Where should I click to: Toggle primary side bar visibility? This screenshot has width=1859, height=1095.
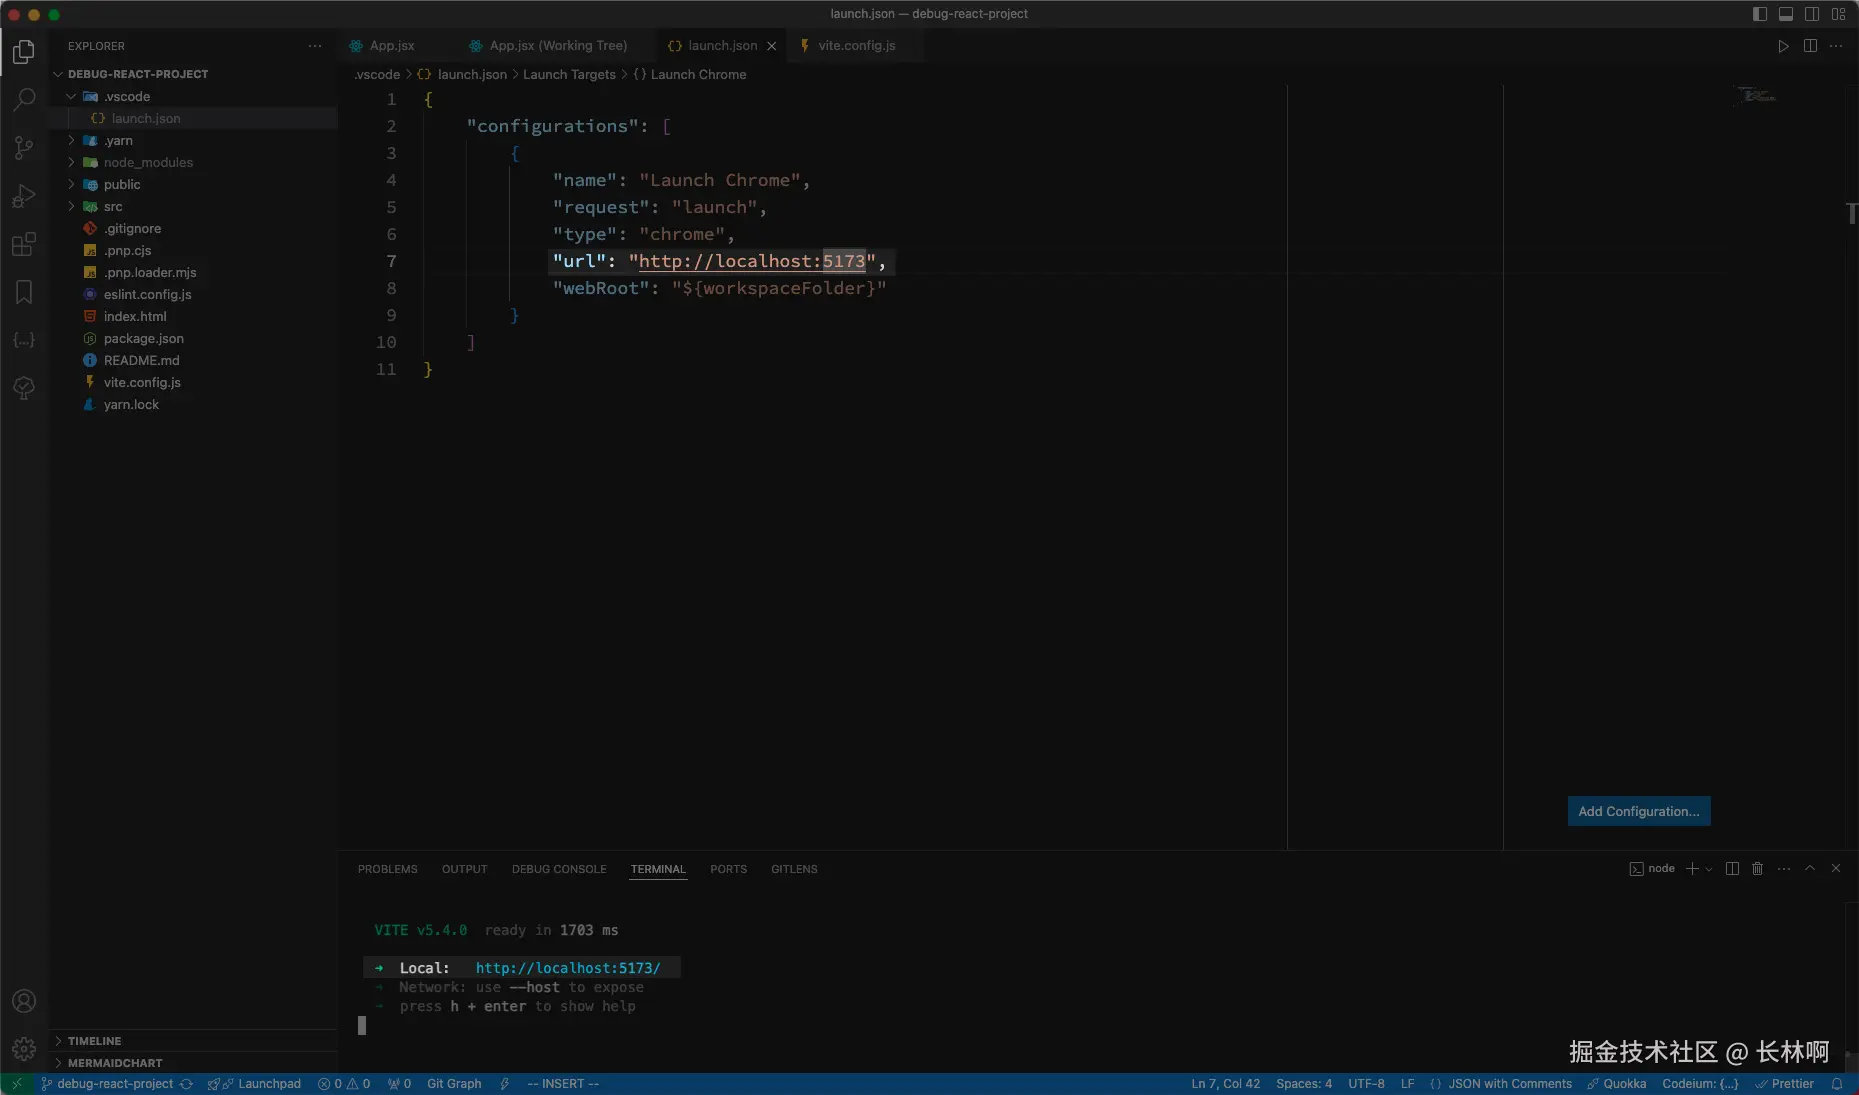point(1760,14)
